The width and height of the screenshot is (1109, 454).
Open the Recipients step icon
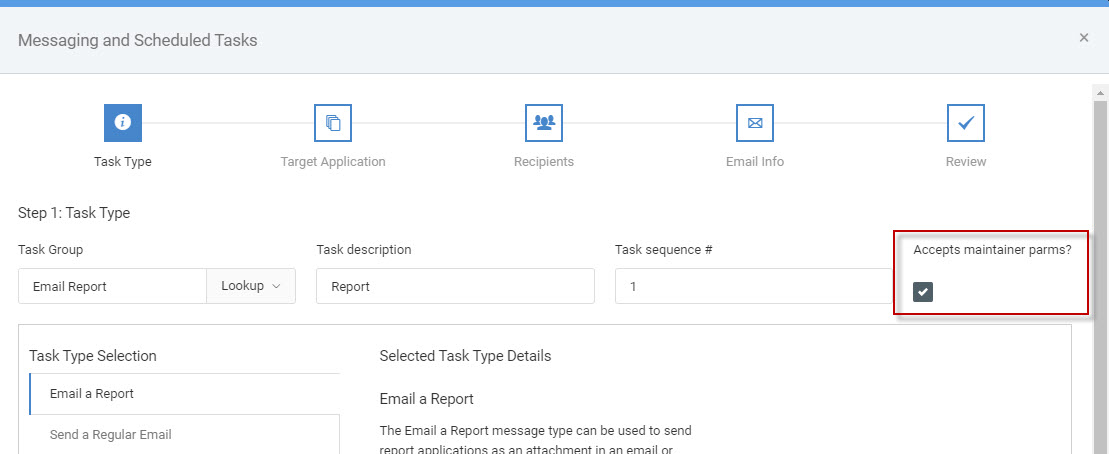coord(544,123)
